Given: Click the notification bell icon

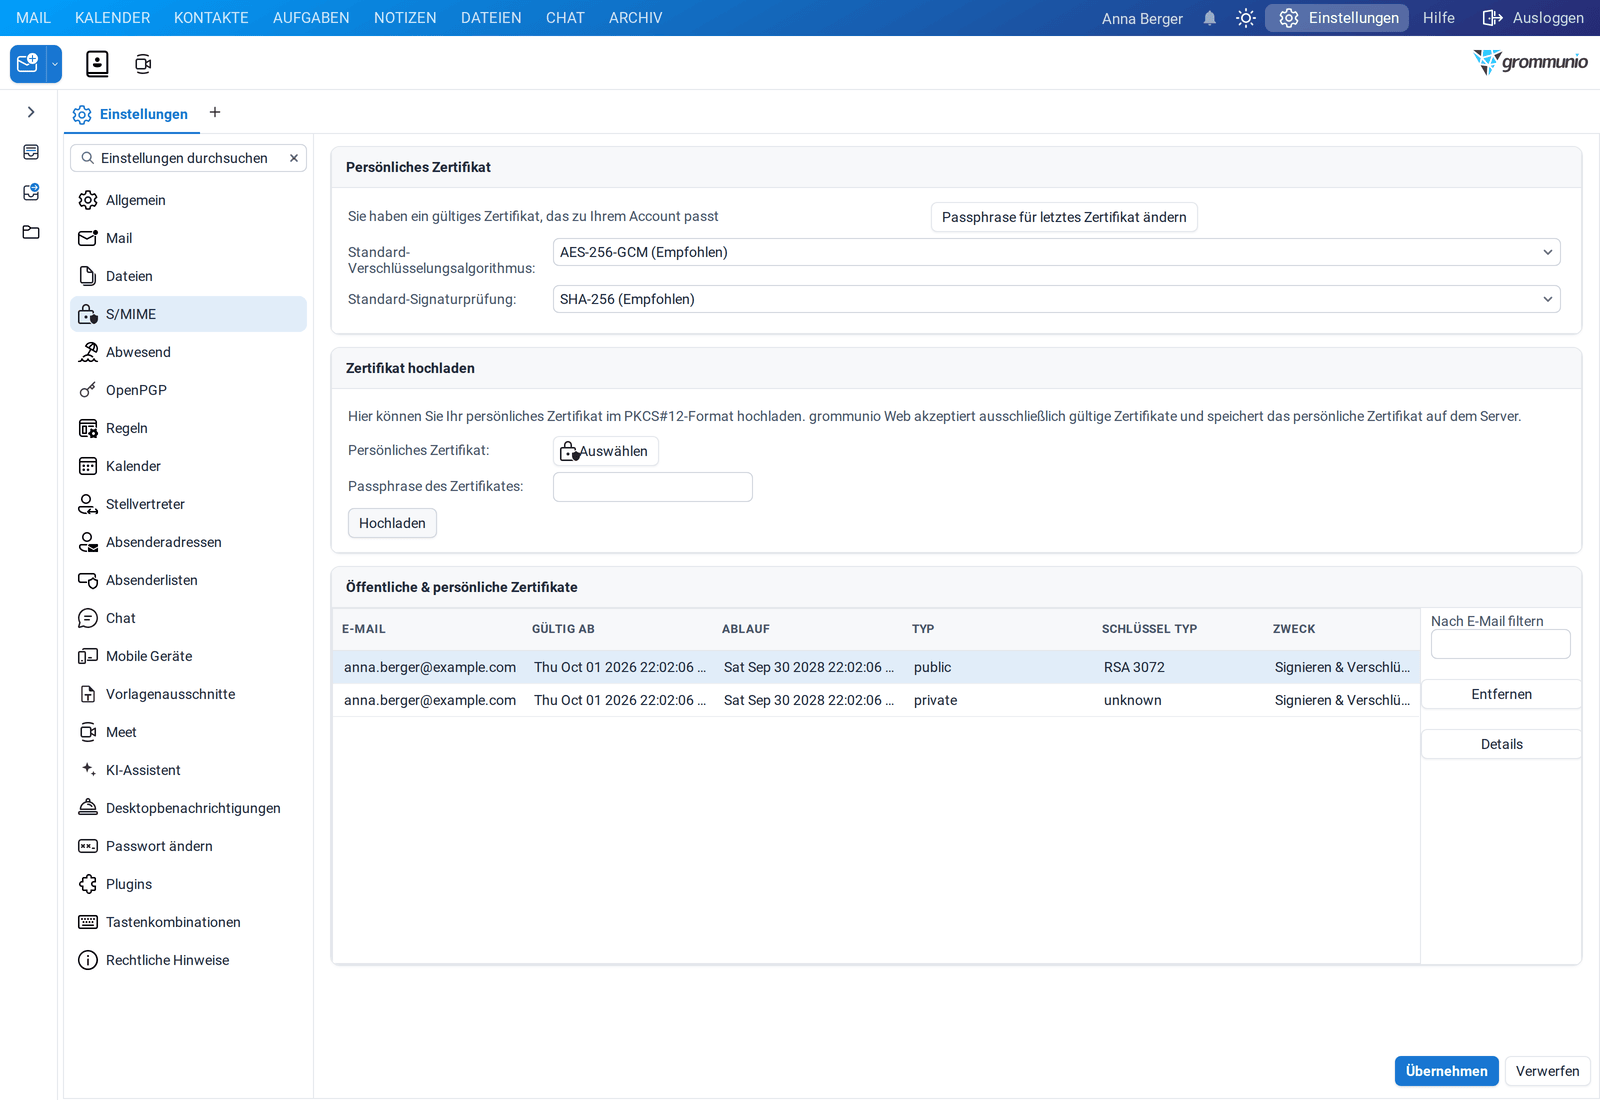Looking at the screenshot, I should point(1210,18).
